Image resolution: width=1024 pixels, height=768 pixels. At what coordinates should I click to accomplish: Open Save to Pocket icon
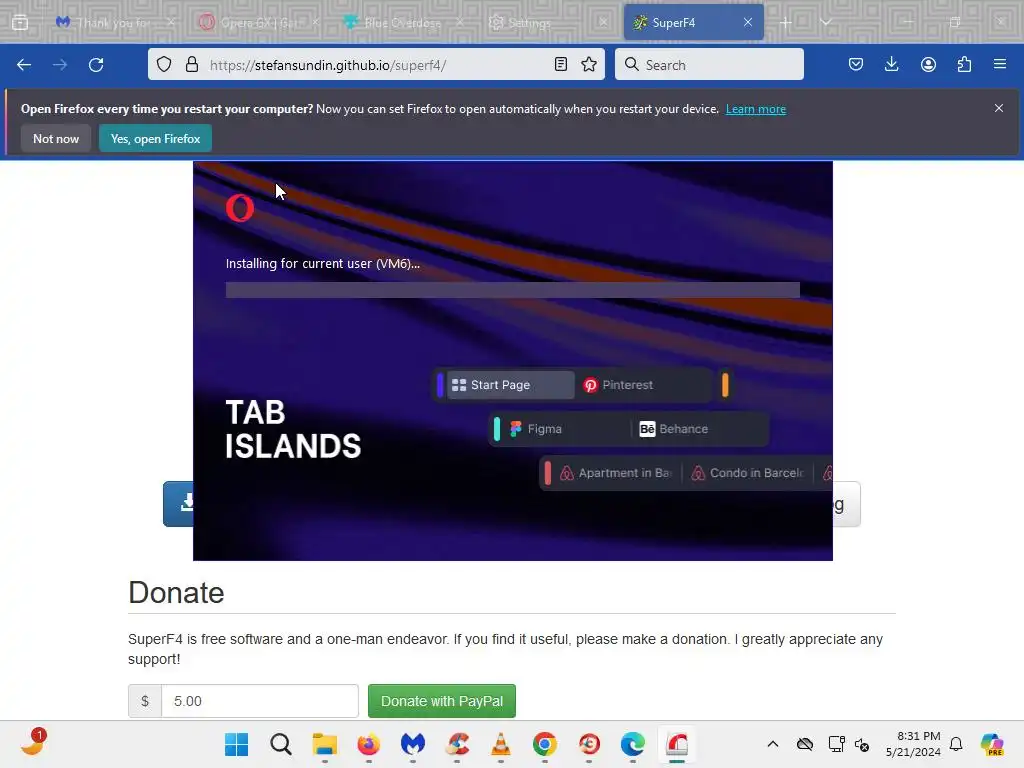click(x=856, y=64)
